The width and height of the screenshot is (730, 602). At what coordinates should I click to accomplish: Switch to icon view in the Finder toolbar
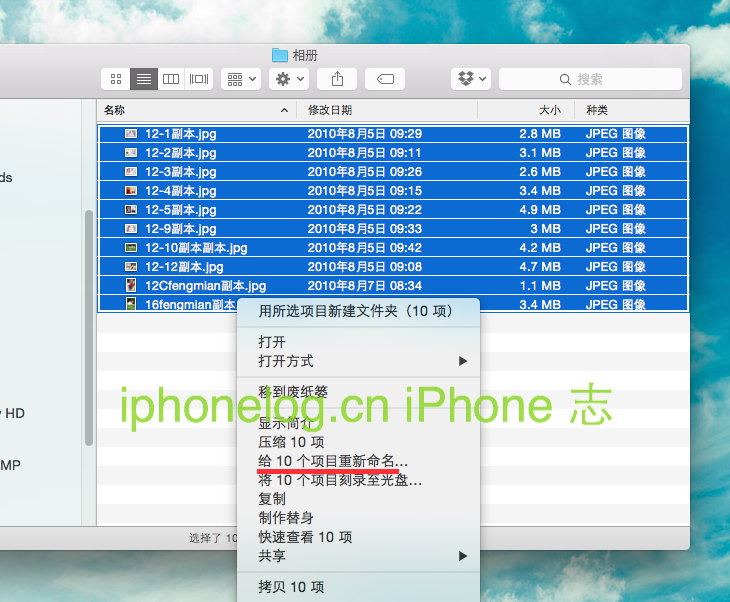click(x=116, y=79)
